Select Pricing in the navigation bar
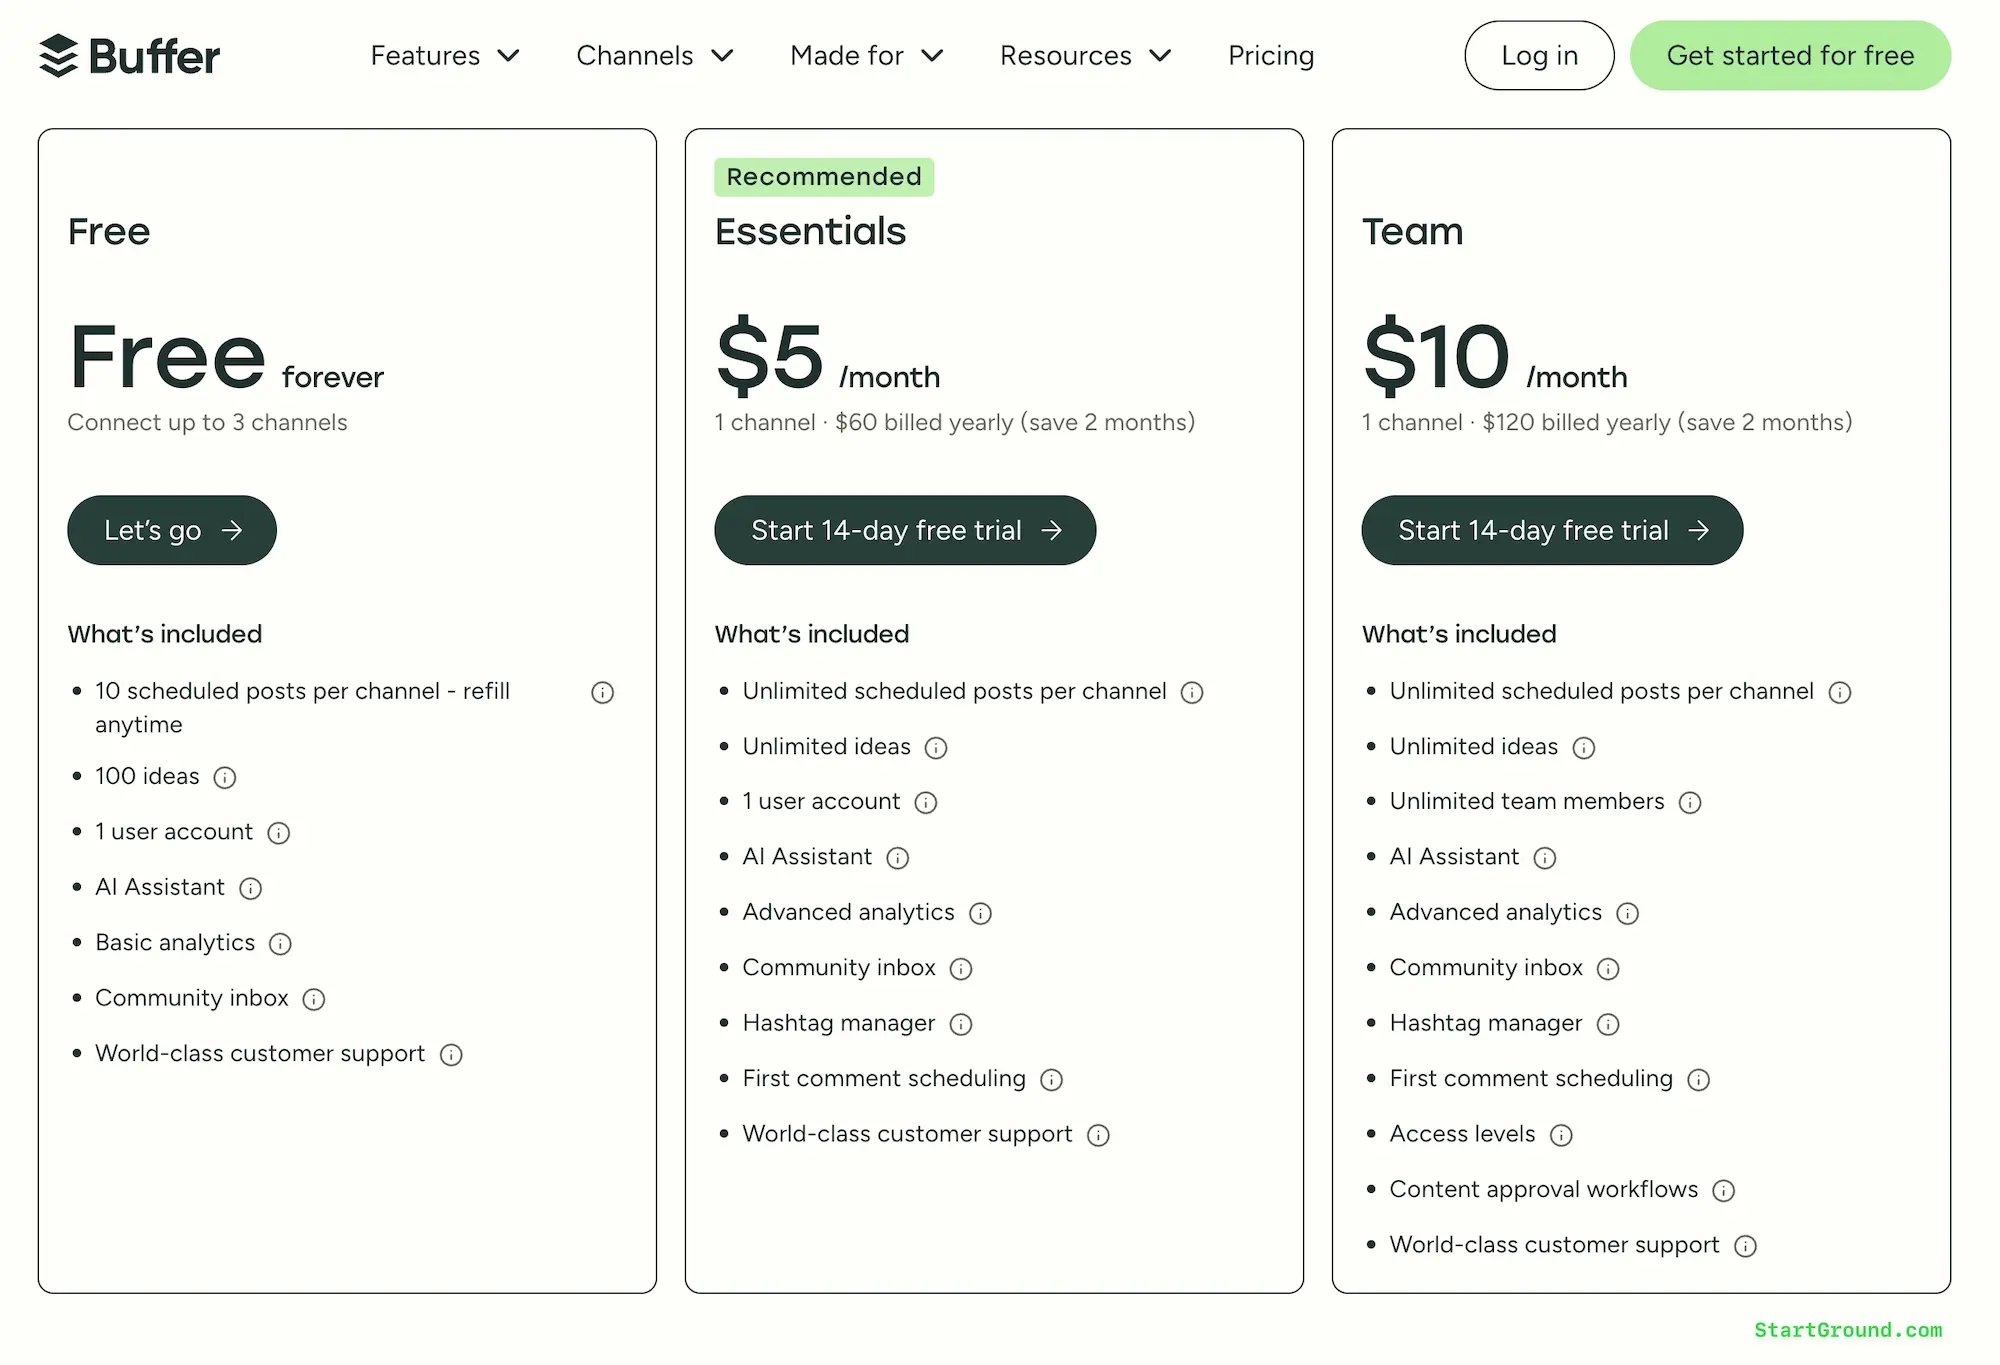Viewport: 2000px width, 1365px height. coord(1270,56)
